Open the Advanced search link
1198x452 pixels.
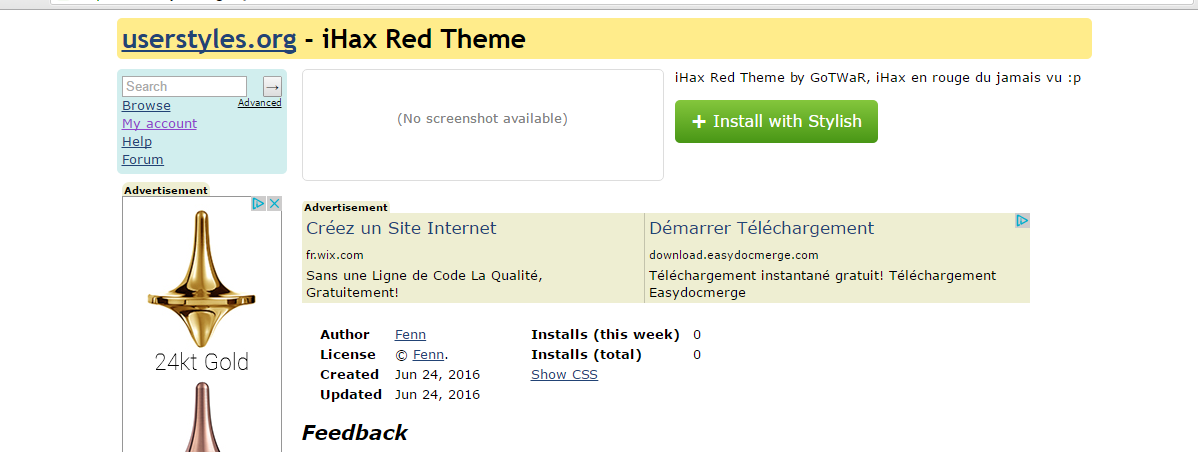[259, 103]
